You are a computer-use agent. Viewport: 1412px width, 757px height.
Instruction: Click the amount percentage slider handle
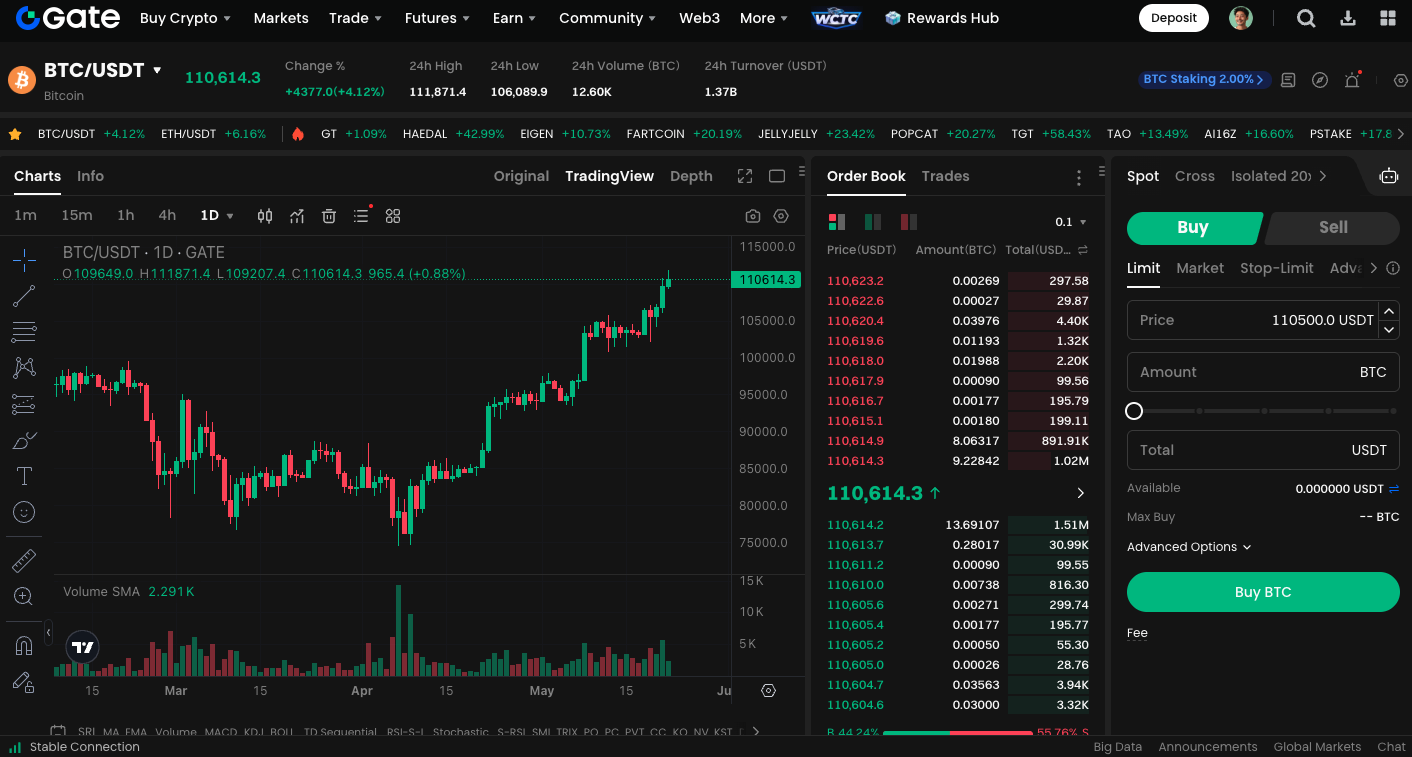pos(1134,411)
